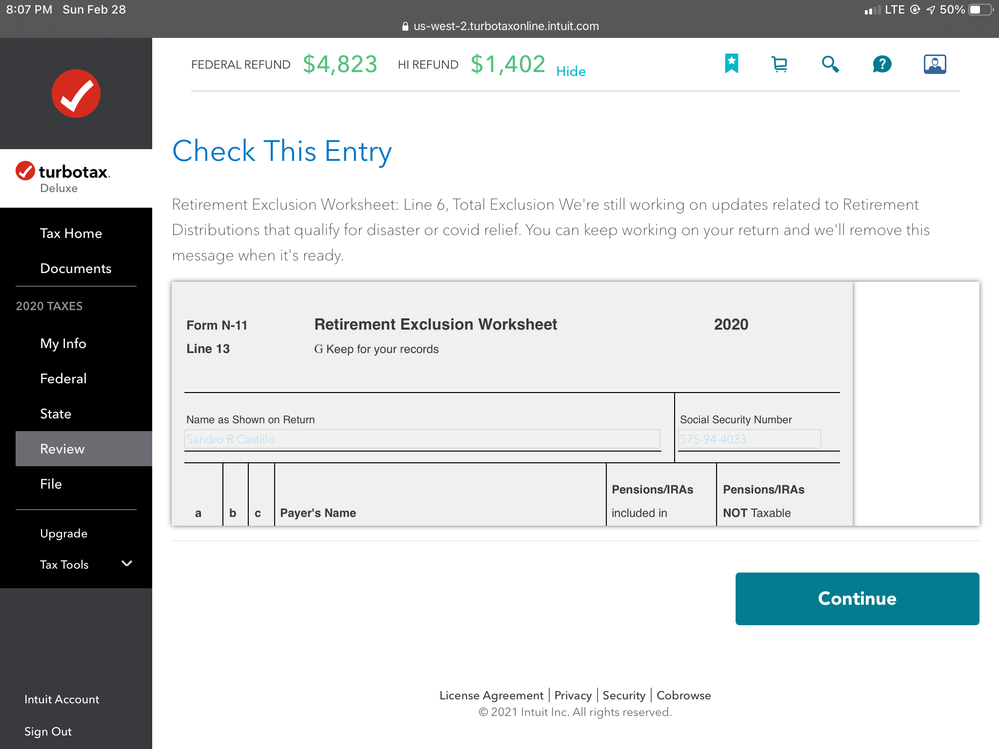Select the Federal section
The width and height of the screenshot is (999, 749).
click(x=63, y=378)
